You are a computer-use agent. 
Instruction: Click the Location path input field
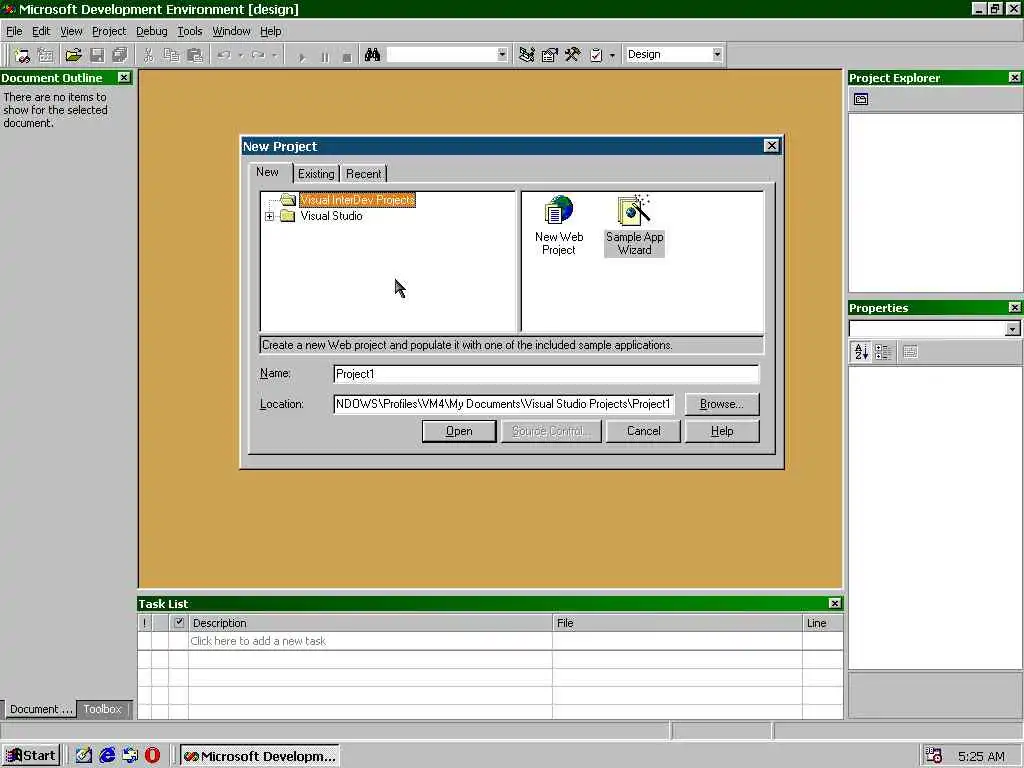[504, 404]
